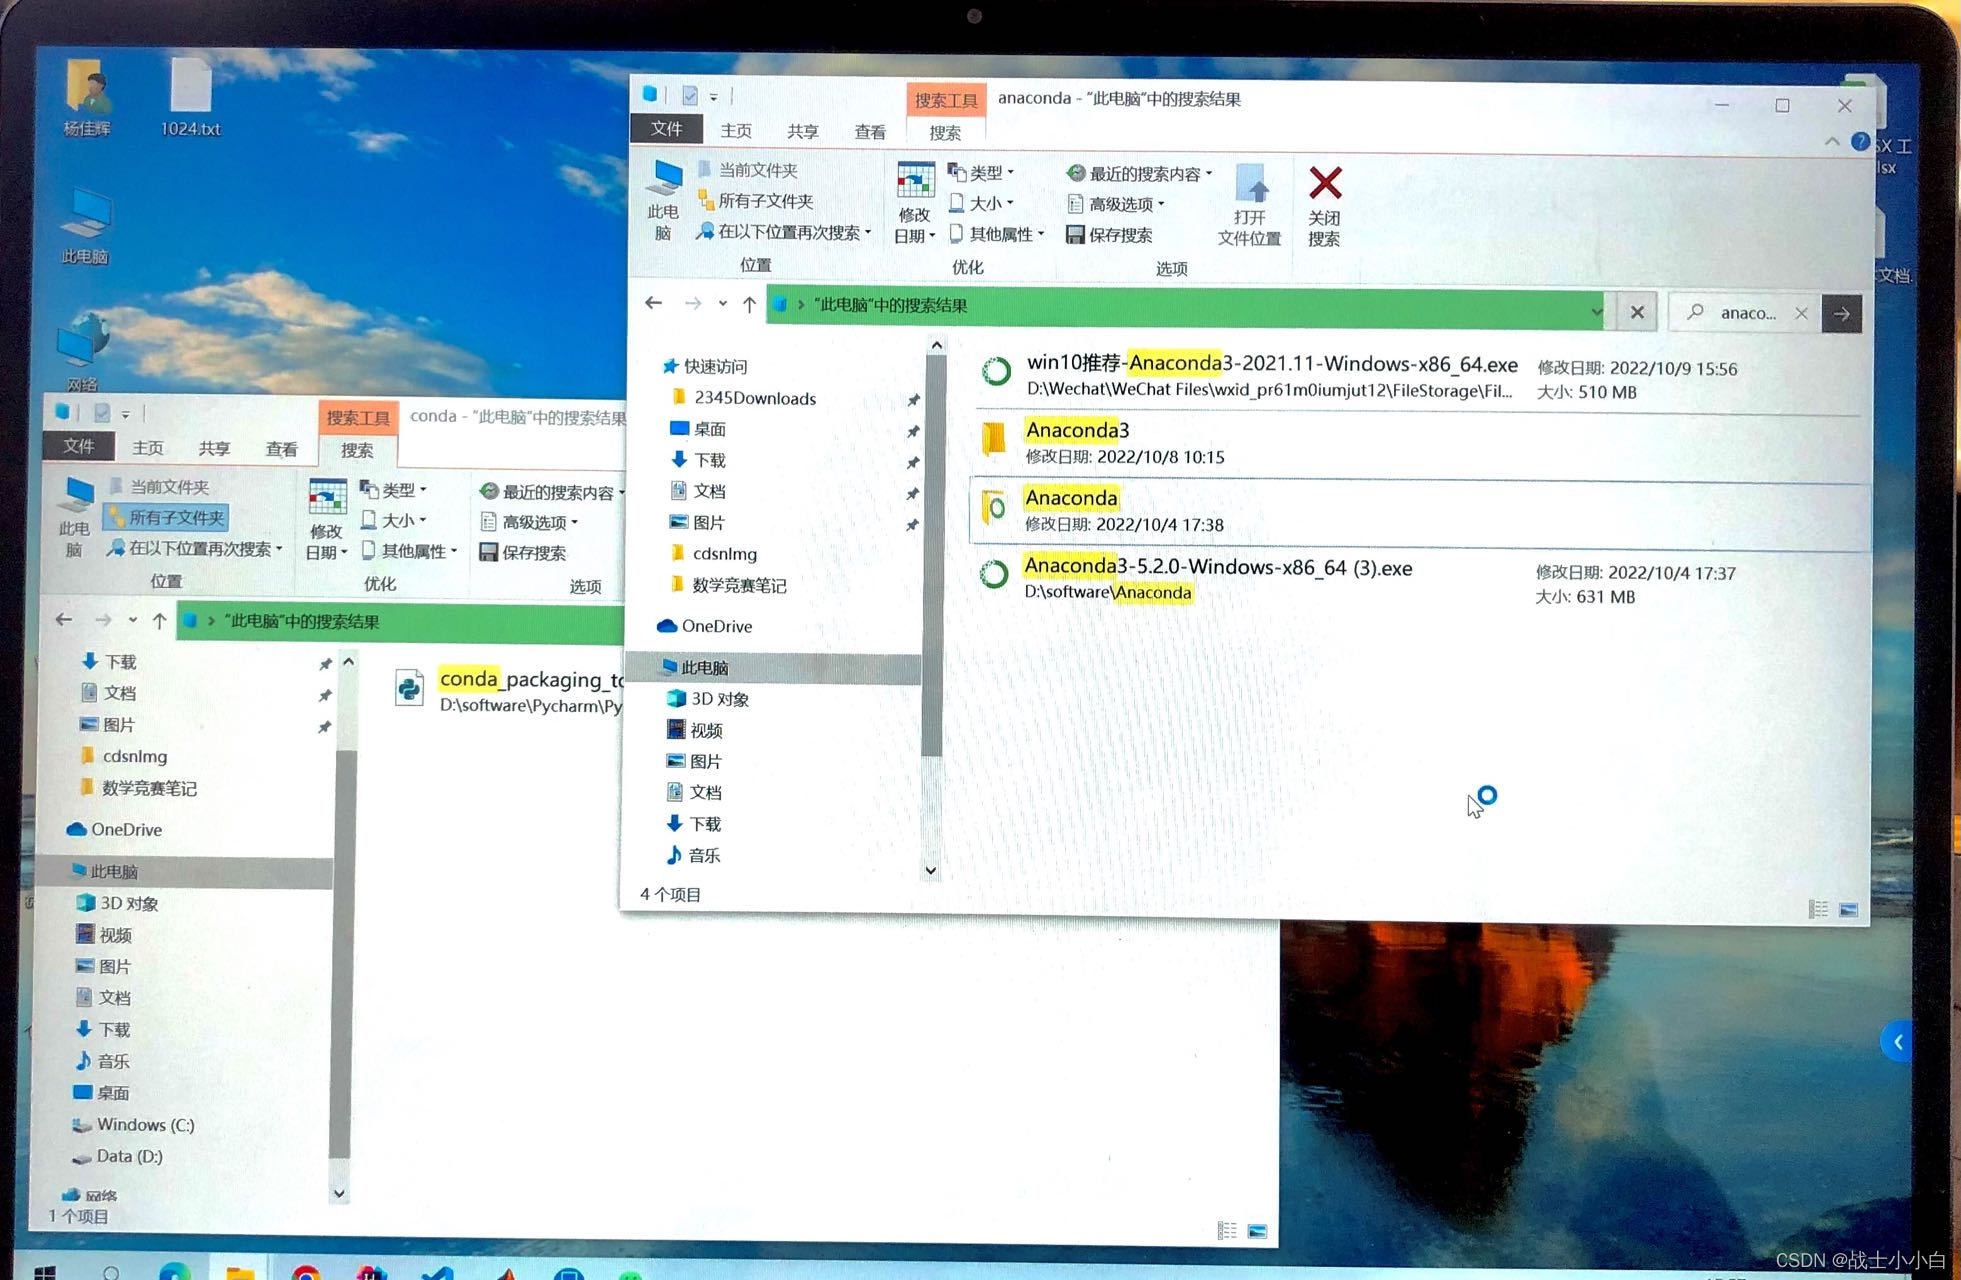
Task: Click Date Modified icon in conda window
Action: click(327, 497)
